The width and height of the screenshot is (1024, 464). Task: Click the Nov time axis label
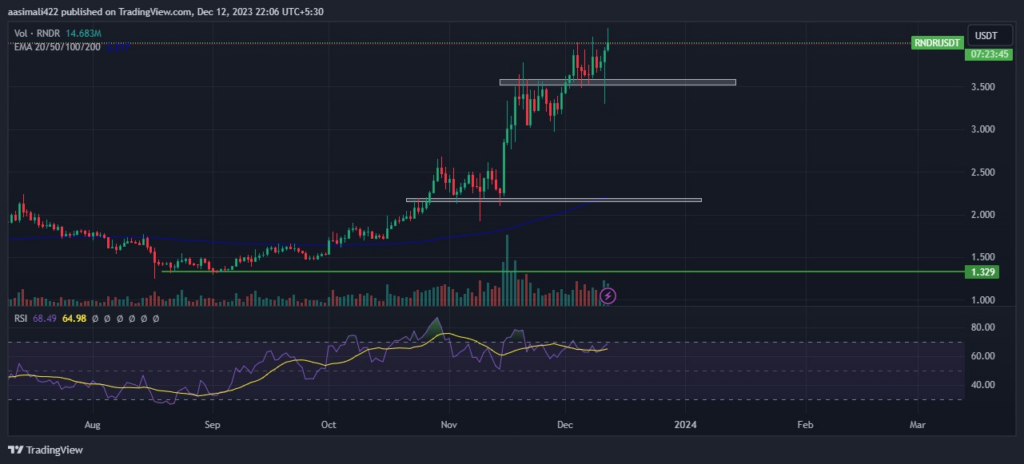tap(449, 425)
